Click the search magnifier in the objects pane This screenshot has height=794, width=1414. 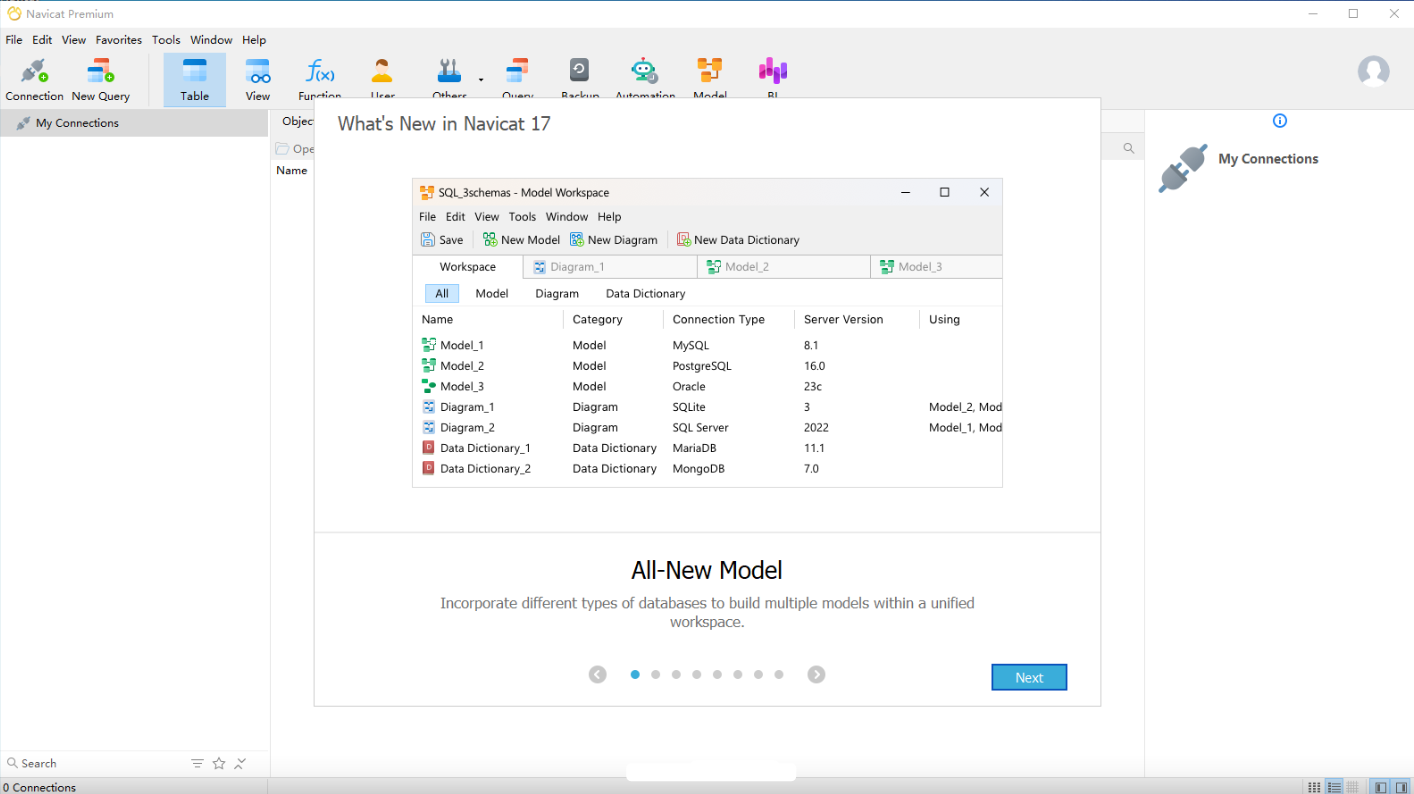1128,148
